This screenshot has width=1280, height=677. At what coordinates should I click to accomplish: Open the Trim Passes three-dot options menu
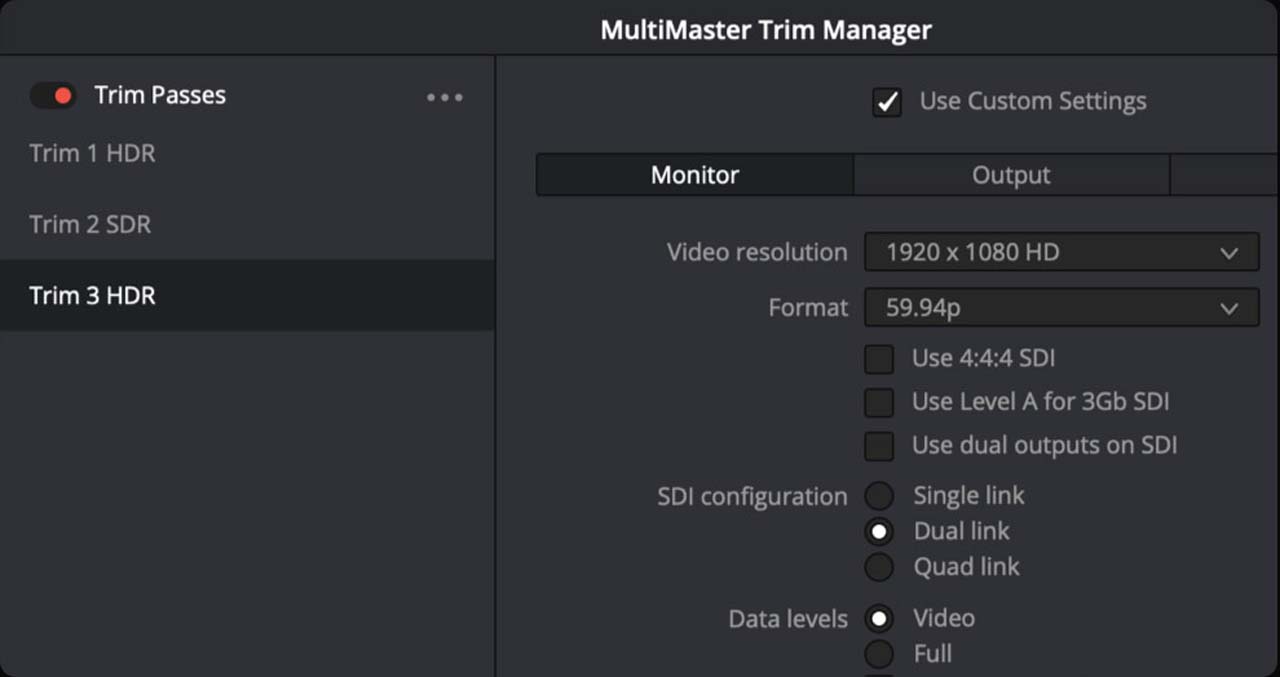(x=445, y=97)
